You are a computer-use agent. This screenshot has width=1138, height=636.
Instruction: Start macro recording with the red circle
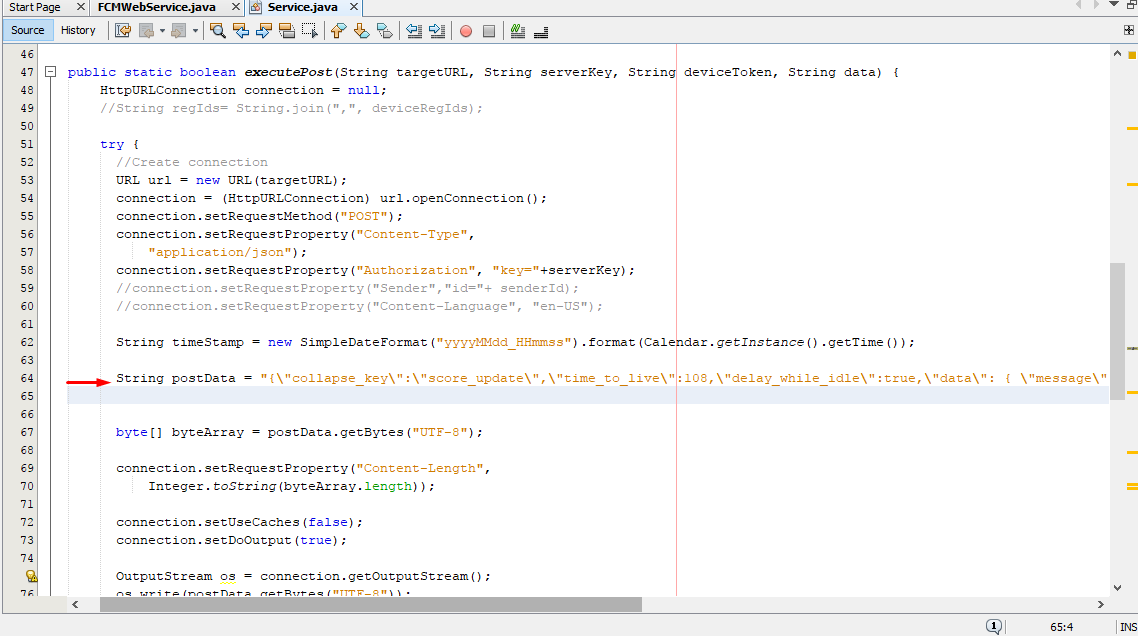pos(466,30)
